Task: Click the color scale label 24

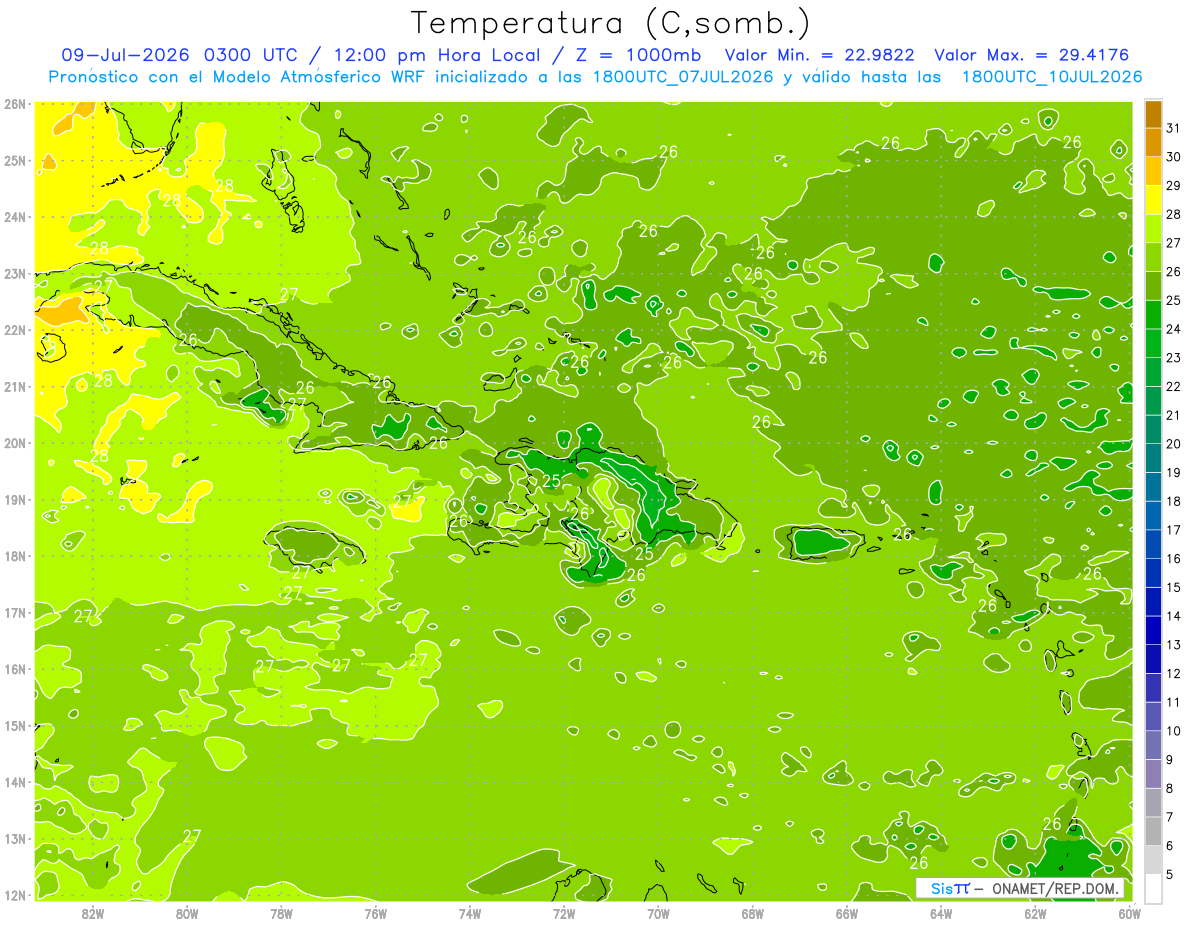Action: click(1174, 329)
